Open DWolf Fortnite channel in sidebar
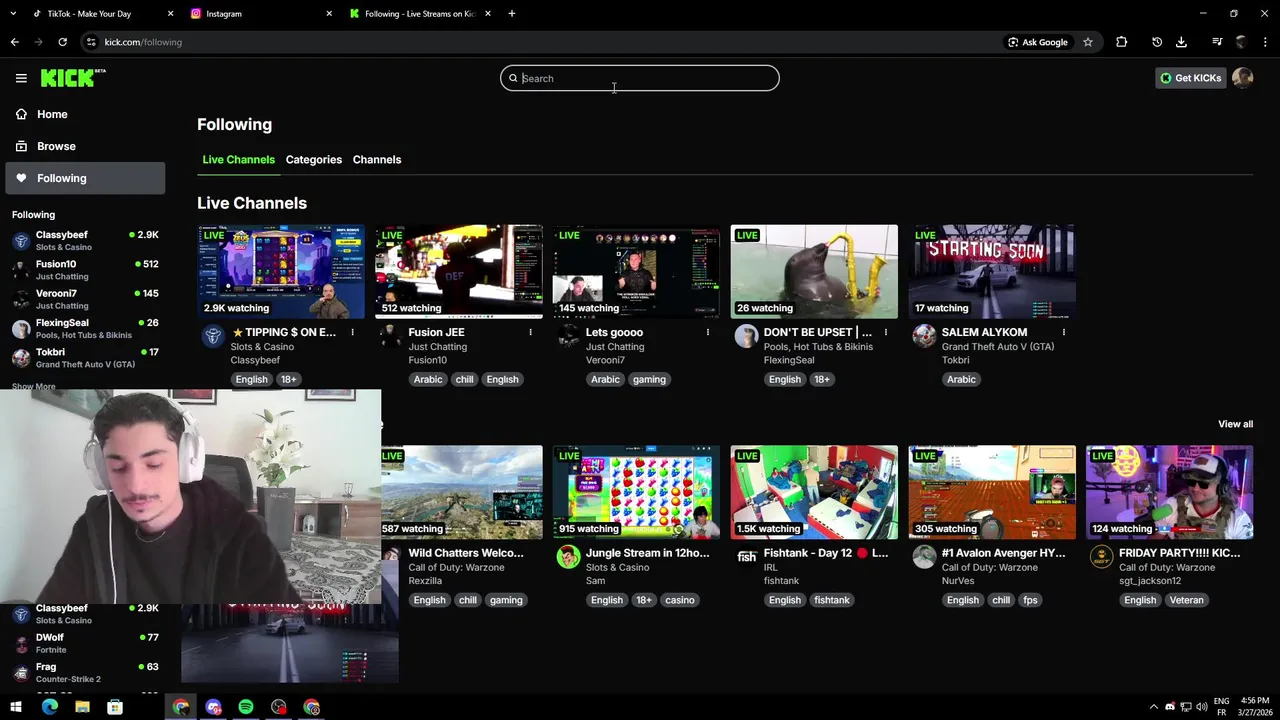Image resolution: width=1280 pixels, height=720 pixels. (85, 643)
